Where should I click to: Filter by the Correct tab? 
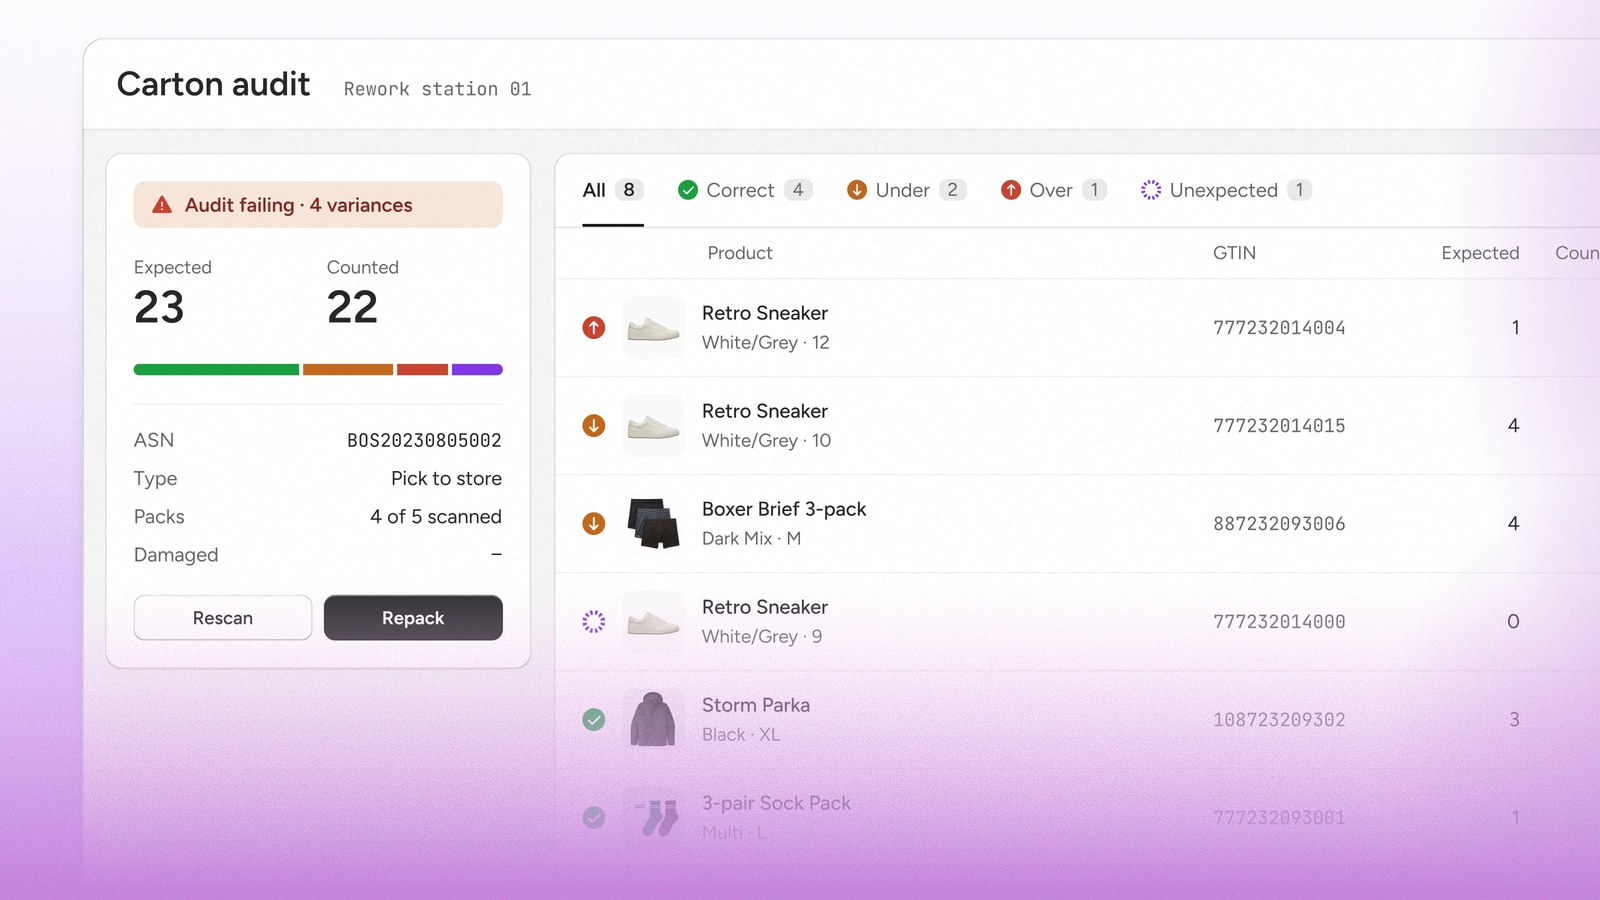click(x=745, y=190)
